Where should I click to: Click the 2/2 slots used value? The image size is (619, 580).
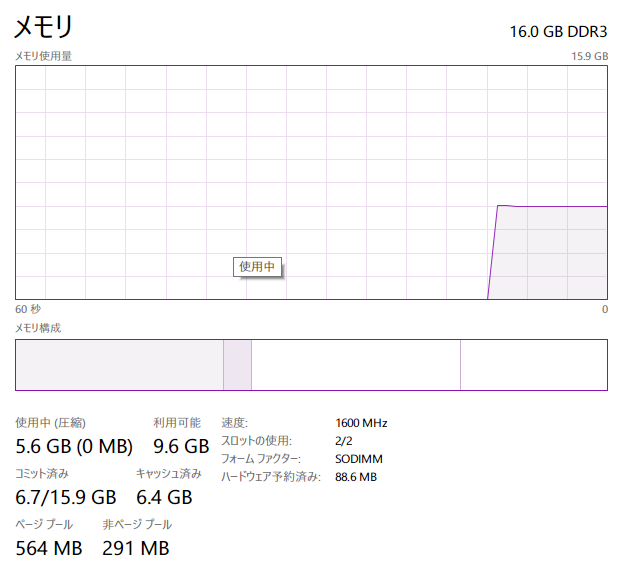(344, 441)
